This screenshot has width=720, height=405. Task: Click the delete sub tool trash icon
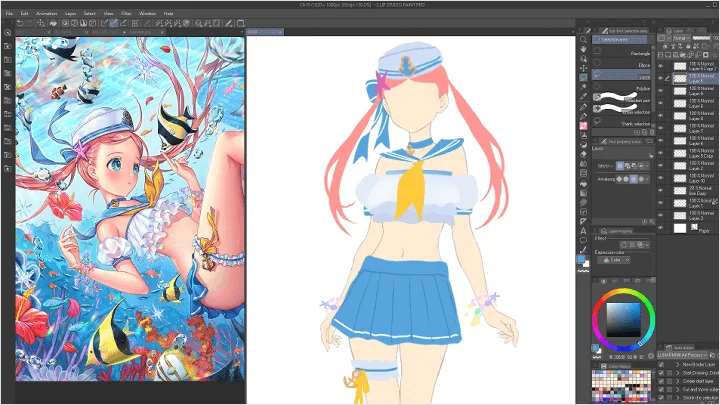[652, 133]
